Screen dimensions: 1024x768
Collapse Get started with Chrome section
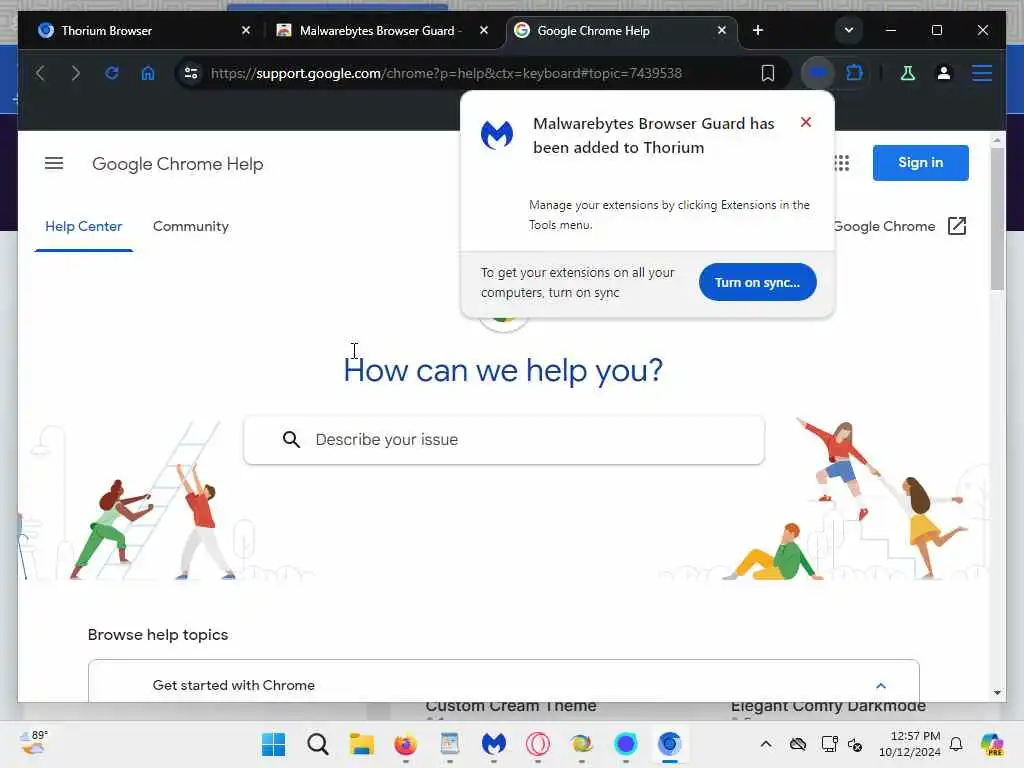pyautogui.click(x=880, y=686)
